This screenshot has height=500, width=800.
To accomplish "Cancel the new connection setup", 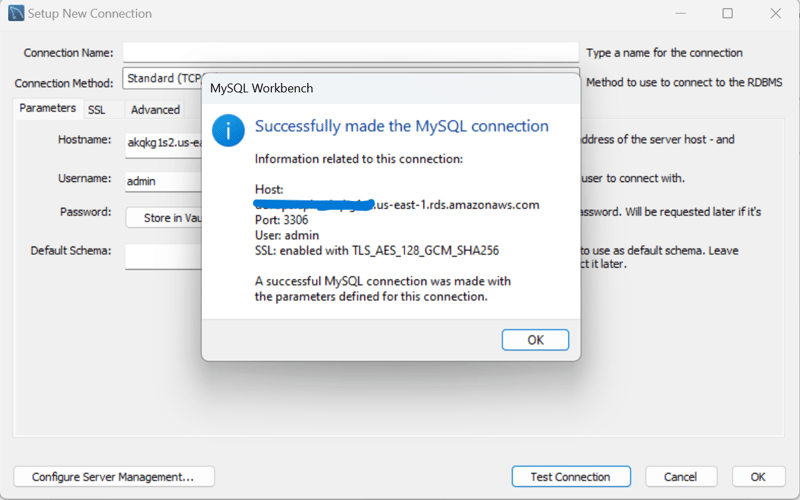I will click(x=681, y=477).
